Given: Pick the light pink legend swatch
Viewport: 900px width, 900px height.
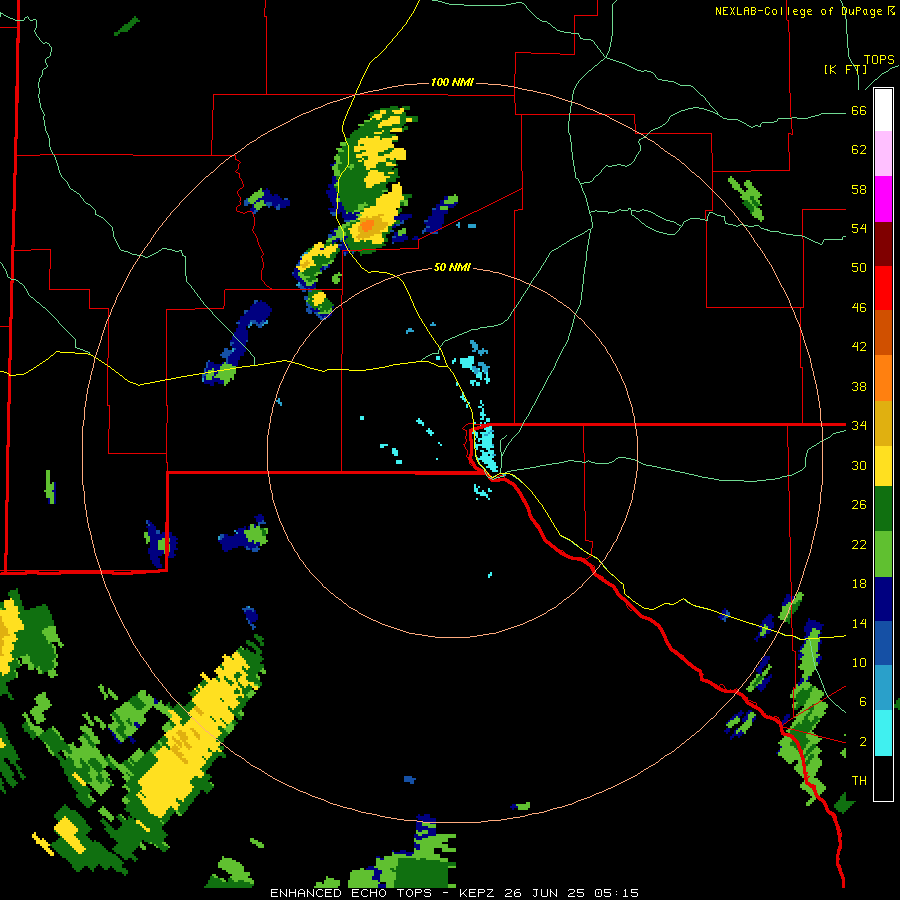Looking at the screenshot, I should pos(883,153).
